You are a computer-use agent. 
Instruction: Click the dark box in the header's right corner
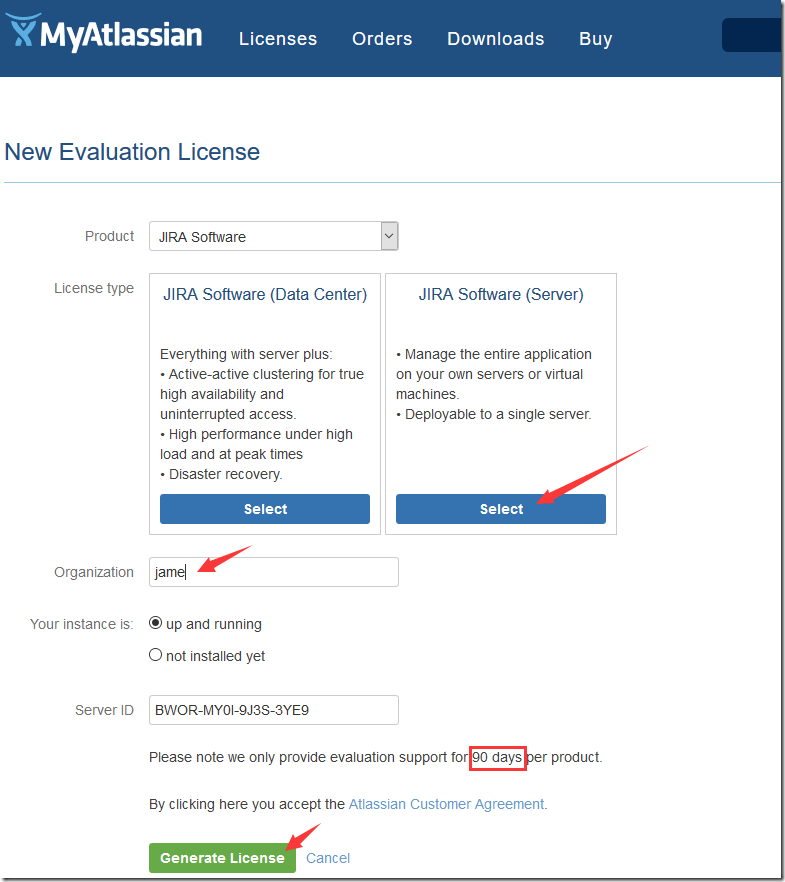tap(751, 35)
